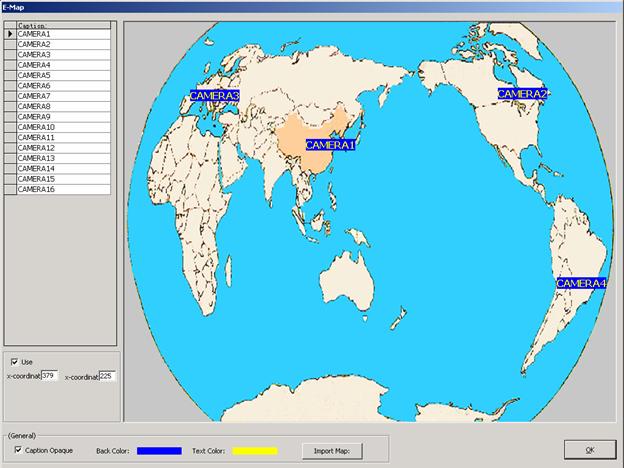The height and width of the screenshot is (468, 624).
Task: Click the row indicator arrow beside CAMERA1
Action: pos(10,34)
